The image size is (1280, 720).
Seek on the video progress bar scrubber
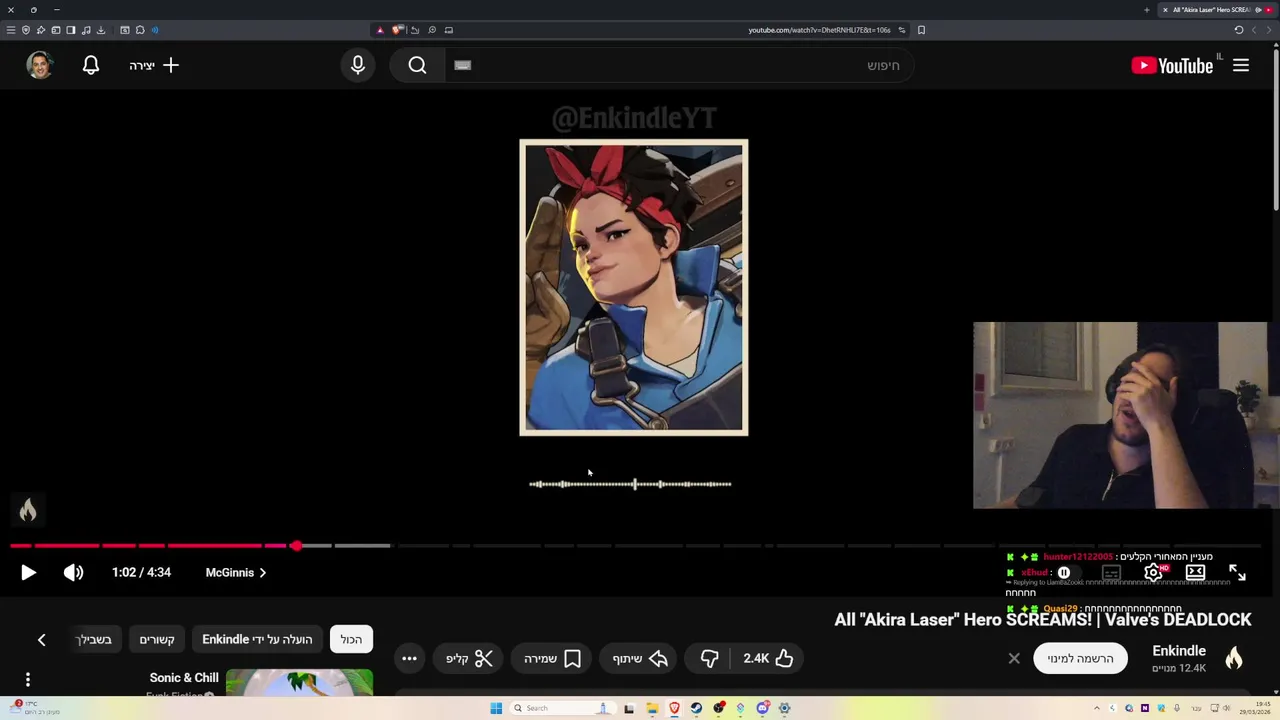click(296, 545)
